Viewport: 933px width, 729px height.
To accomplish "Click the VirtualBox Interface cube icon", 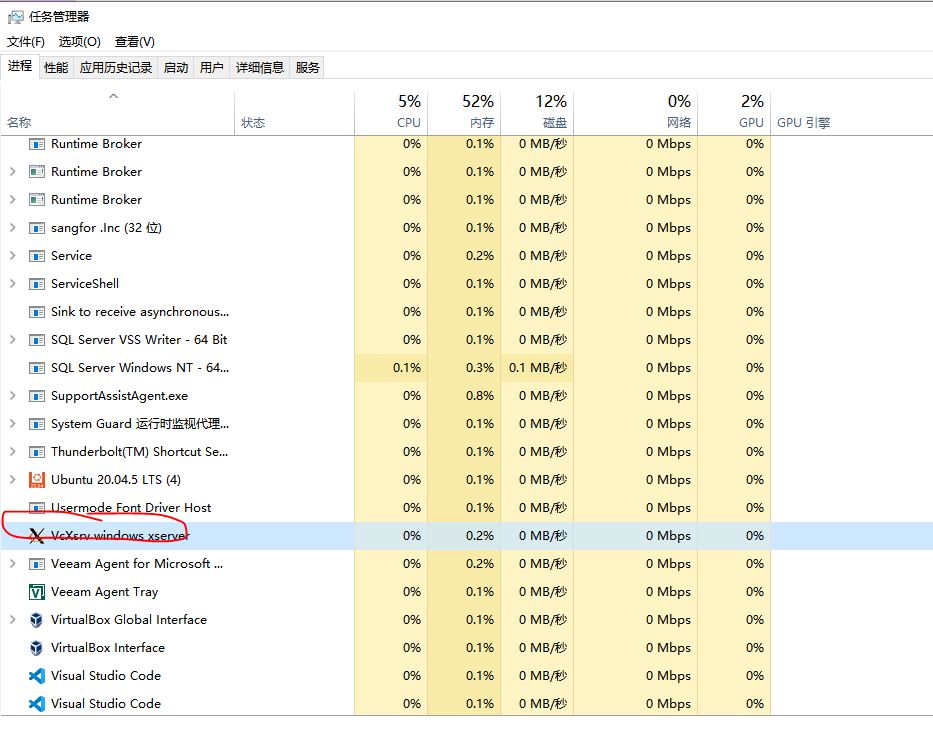I will pos(37,648).
